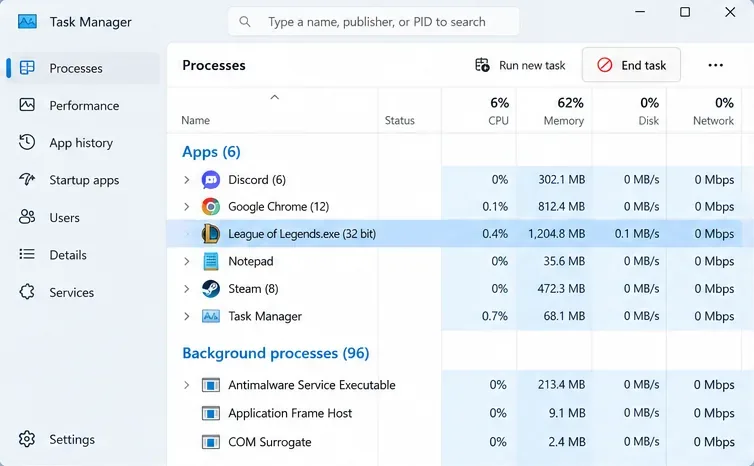Image resolution: width=754 pixels, height=466 pixels.
Task: Click the search box to find processes
Action: pyautogui.click(x=374, y=22)
